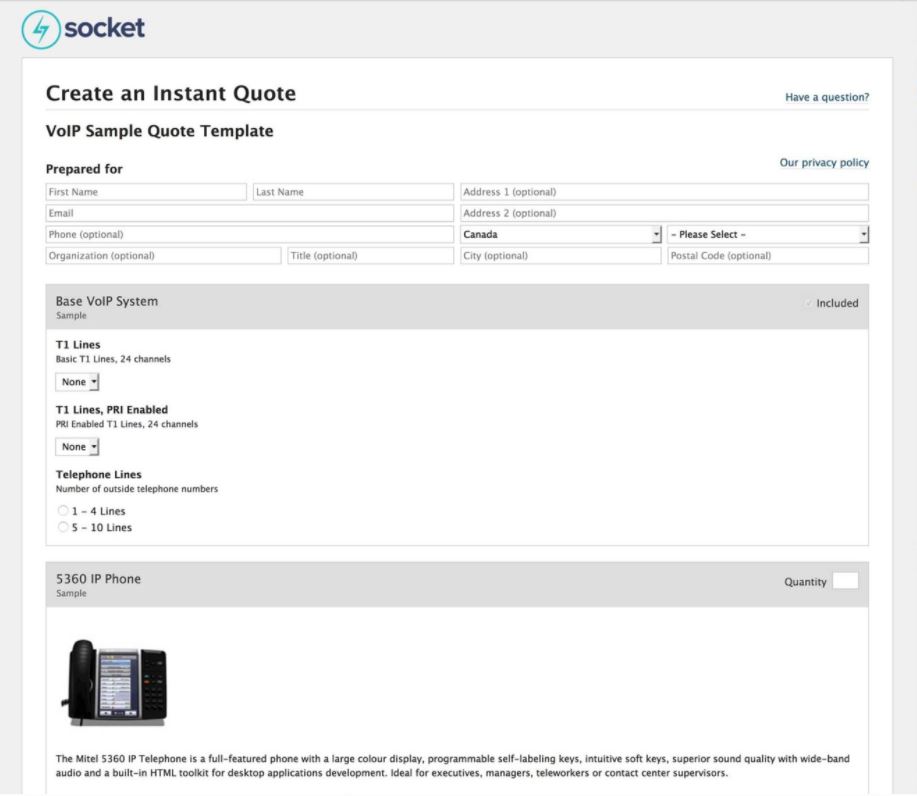Click the Address 1 (optional) field

point(664,192)
